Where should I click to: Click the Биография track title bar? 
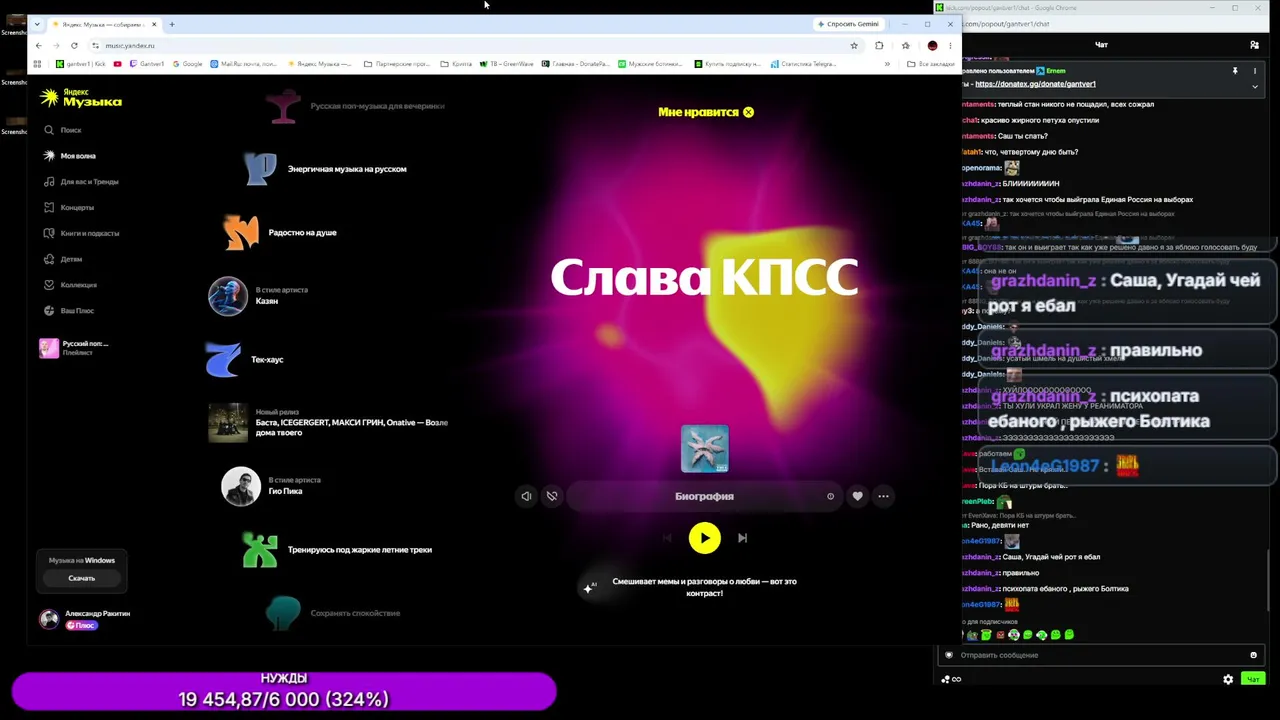tap(704, 496)
